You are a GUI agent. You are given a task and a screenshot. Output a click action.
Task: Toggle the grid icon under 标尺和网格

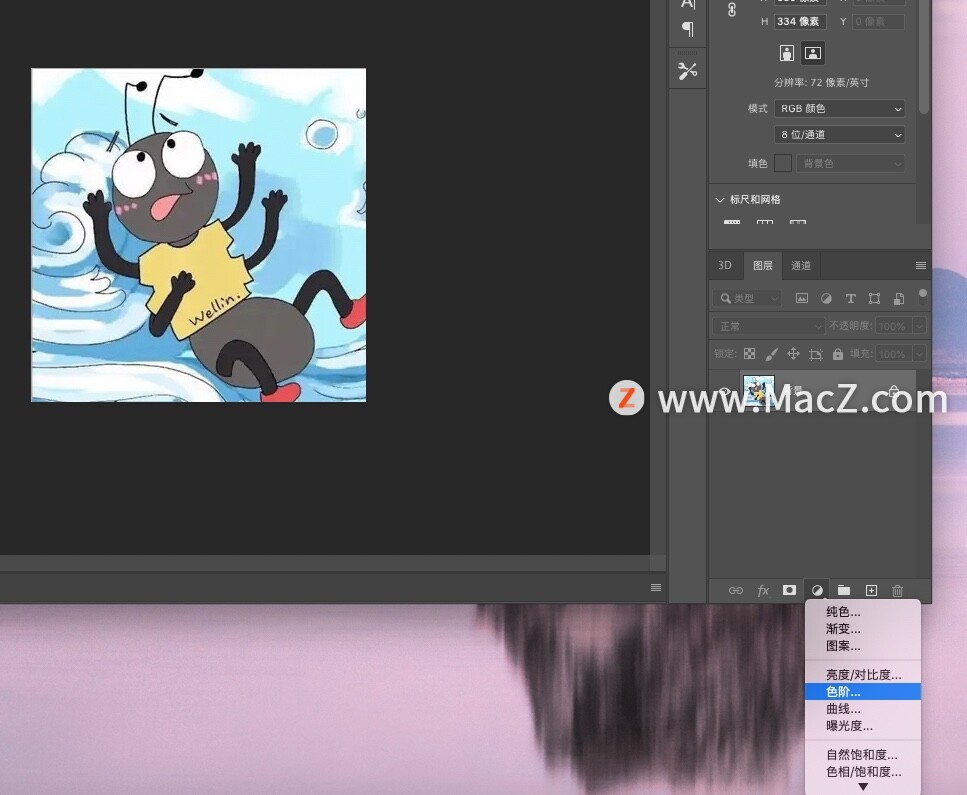click(765, 221)
